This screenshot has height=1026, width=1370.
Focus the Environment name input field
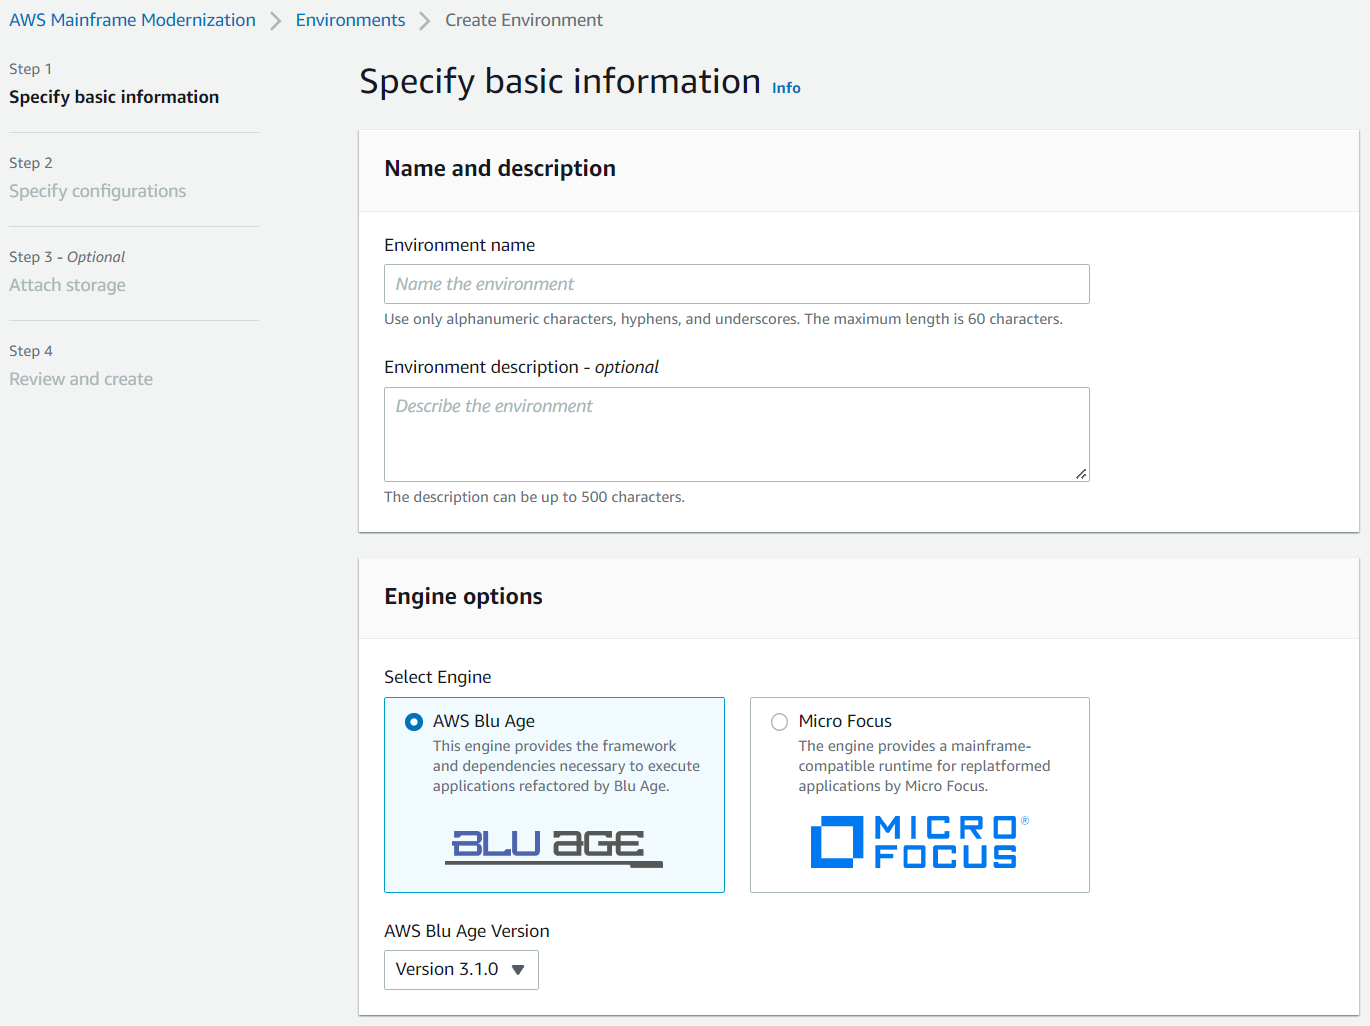click(x=736, y=284)
